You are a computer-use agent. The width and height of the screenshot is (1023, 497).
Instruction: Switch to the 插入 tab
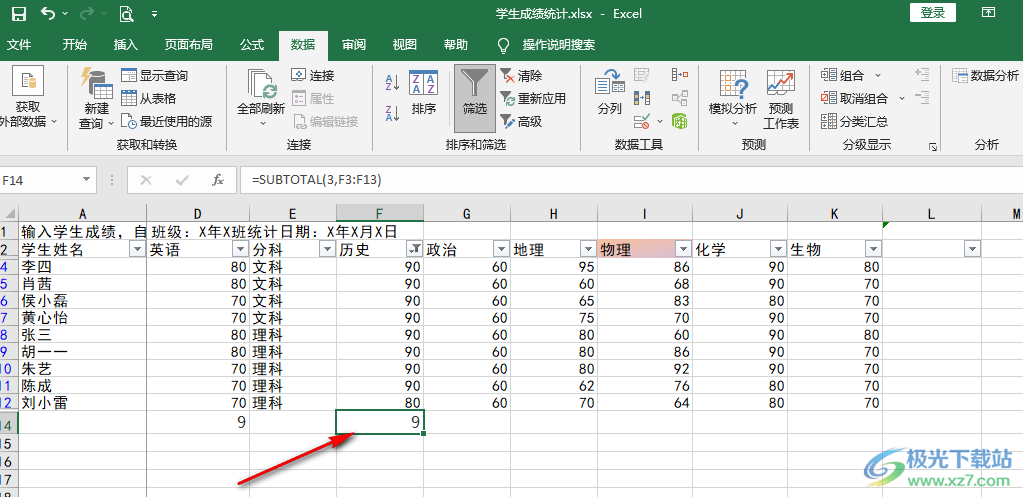pos(126,45)
